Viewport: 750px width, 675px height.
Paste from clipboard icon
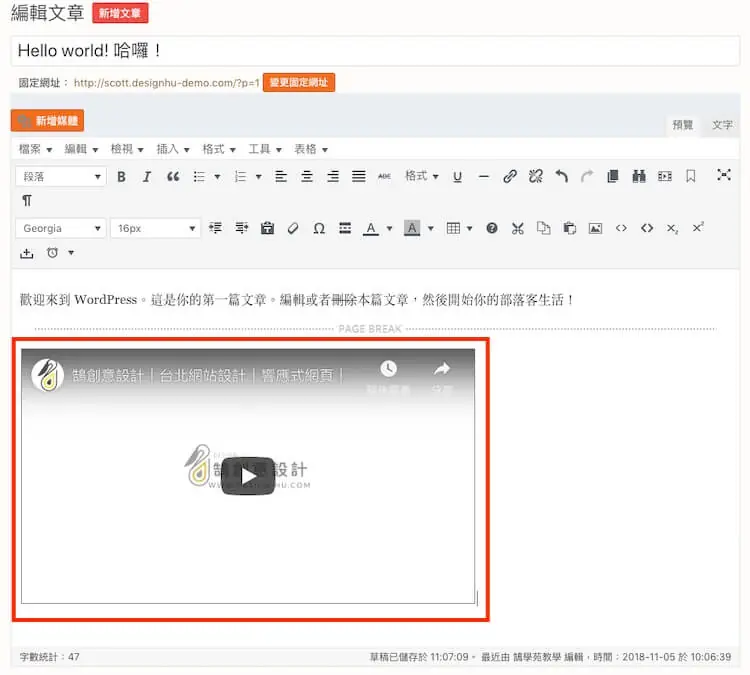[569, 228]
